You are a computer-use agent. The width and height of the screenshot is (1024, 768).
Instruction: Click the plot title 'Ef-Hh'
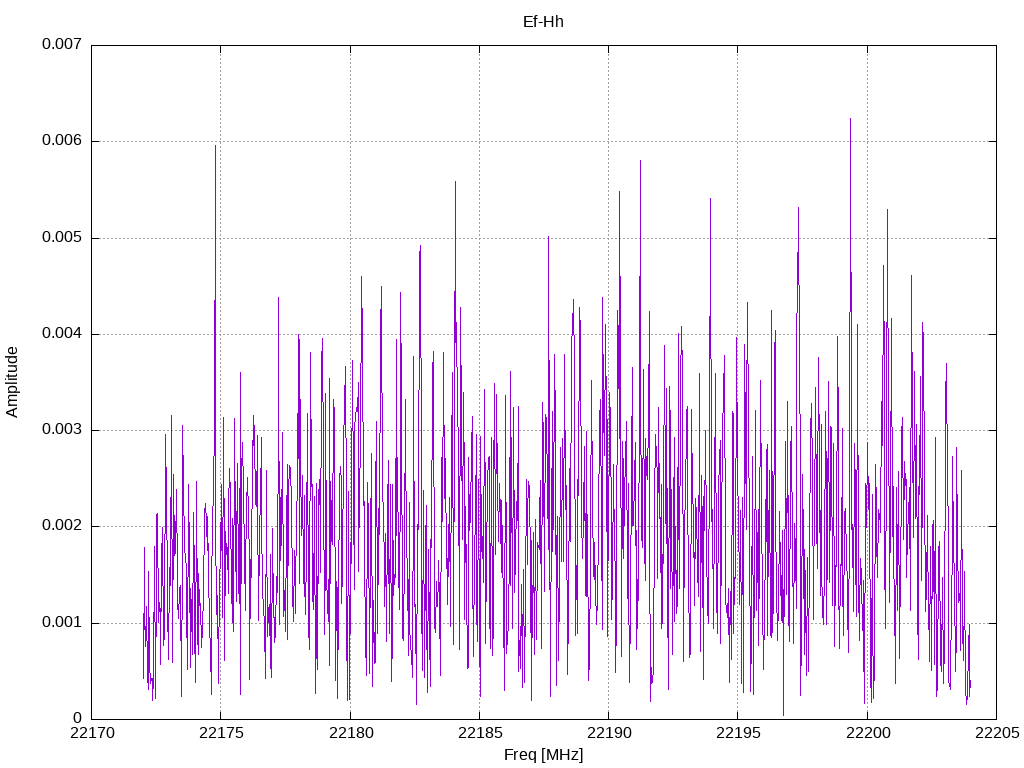click(543, 22)
